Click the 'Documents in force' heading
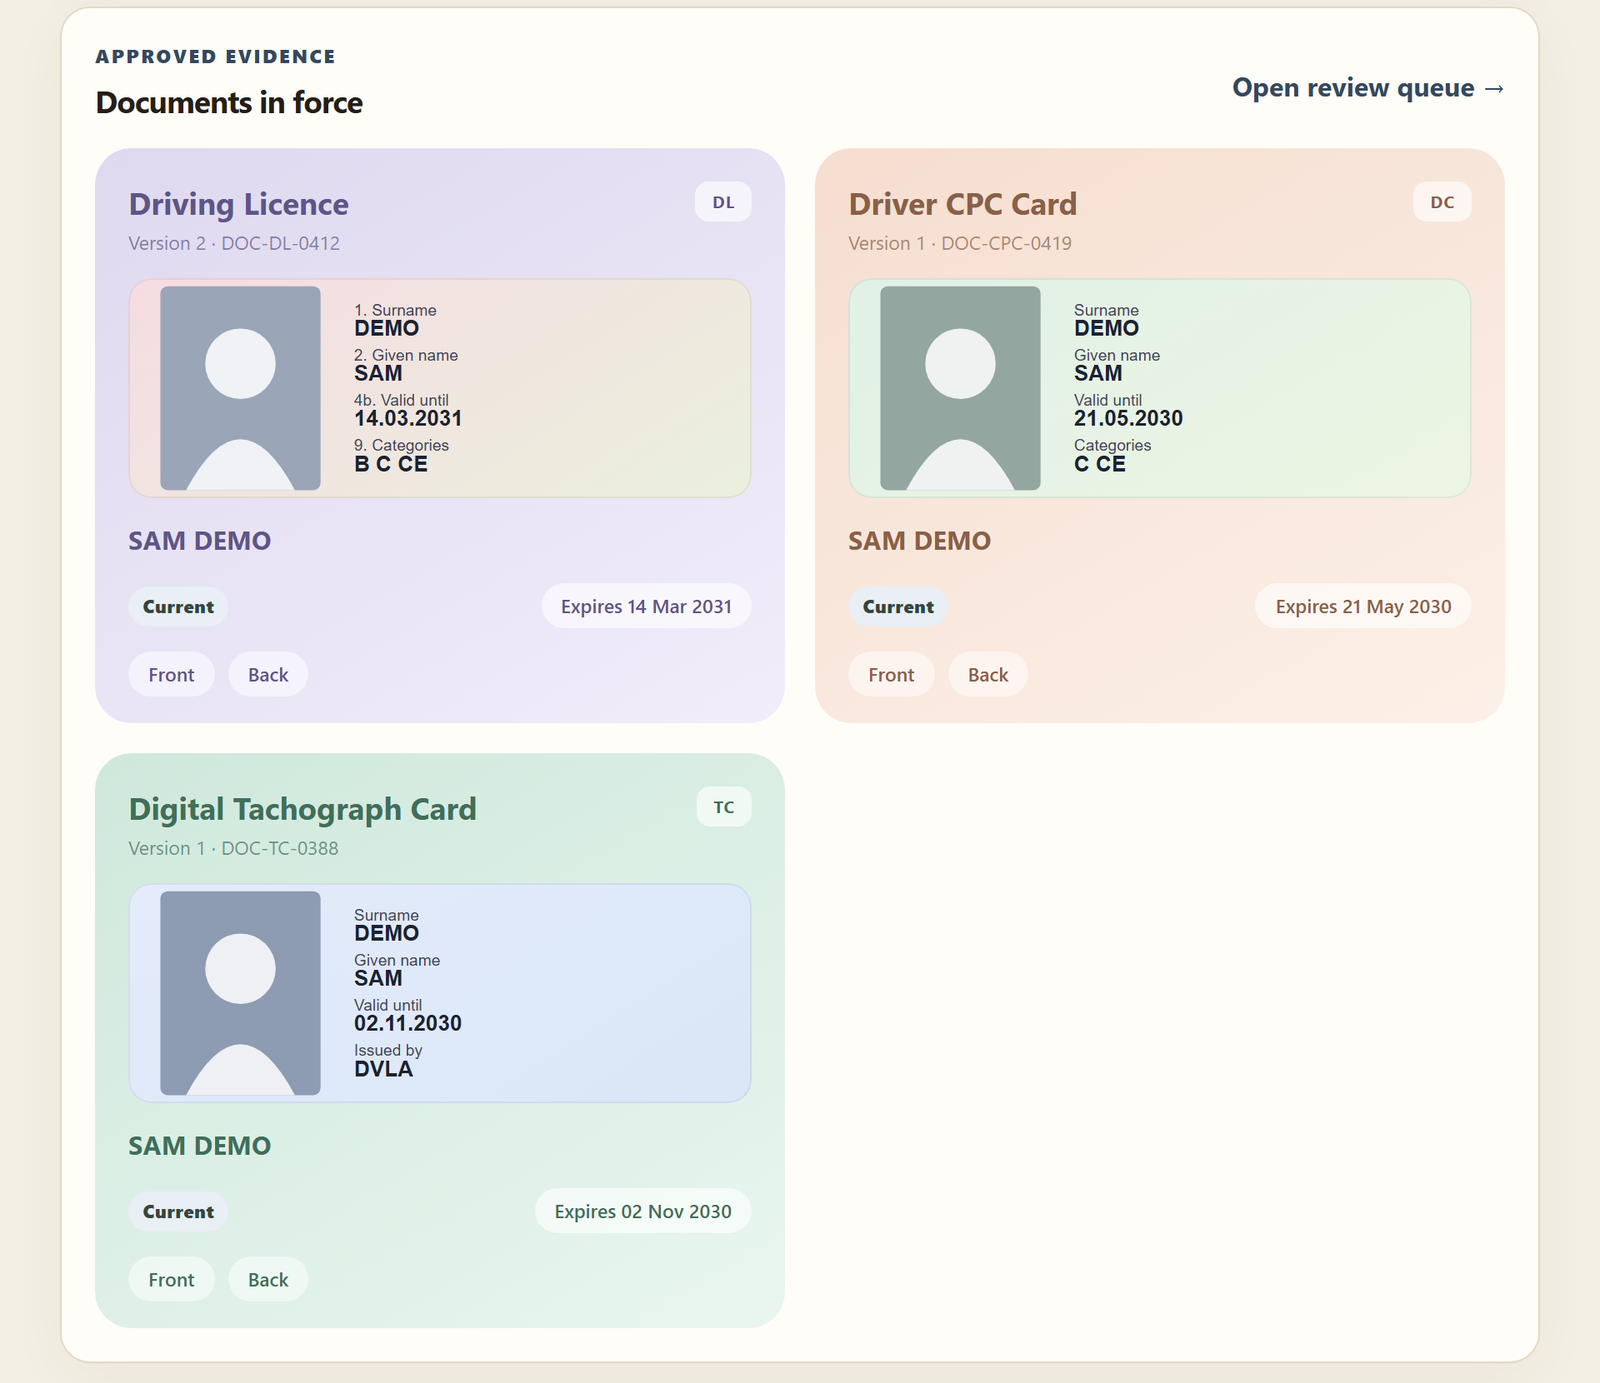 click(x=229, y=102)
